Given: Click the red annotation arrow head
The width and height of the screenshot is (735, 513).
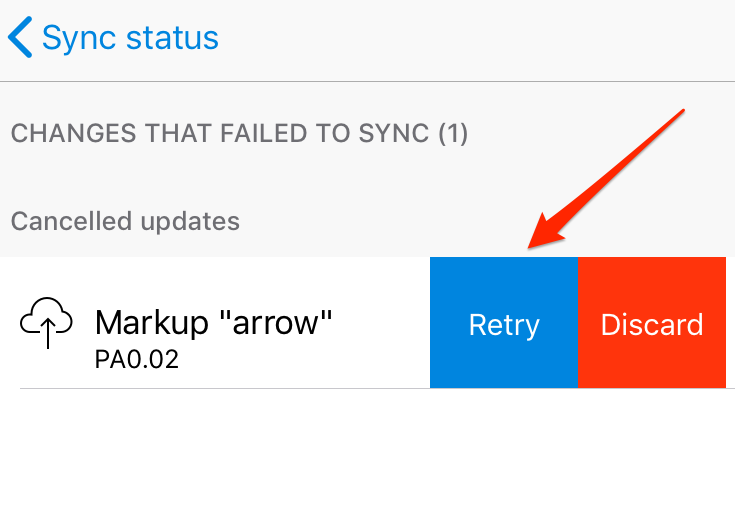Looking at the screenshot, I should pos(540,238).
